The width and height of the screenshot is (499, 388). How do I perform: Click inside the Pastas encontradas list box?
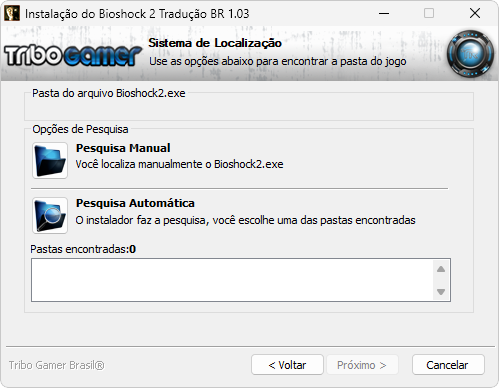tap(232, 280)
